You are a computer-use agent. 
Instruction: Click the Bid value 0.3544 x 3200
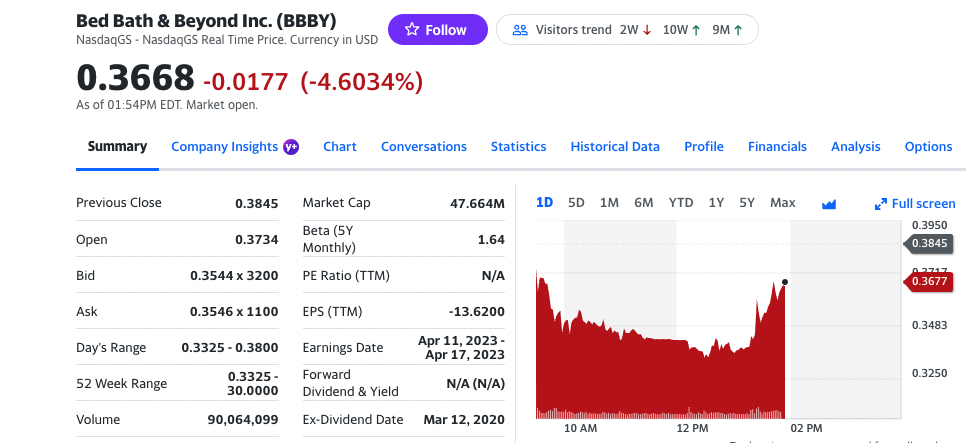click(x=234, y=275)
